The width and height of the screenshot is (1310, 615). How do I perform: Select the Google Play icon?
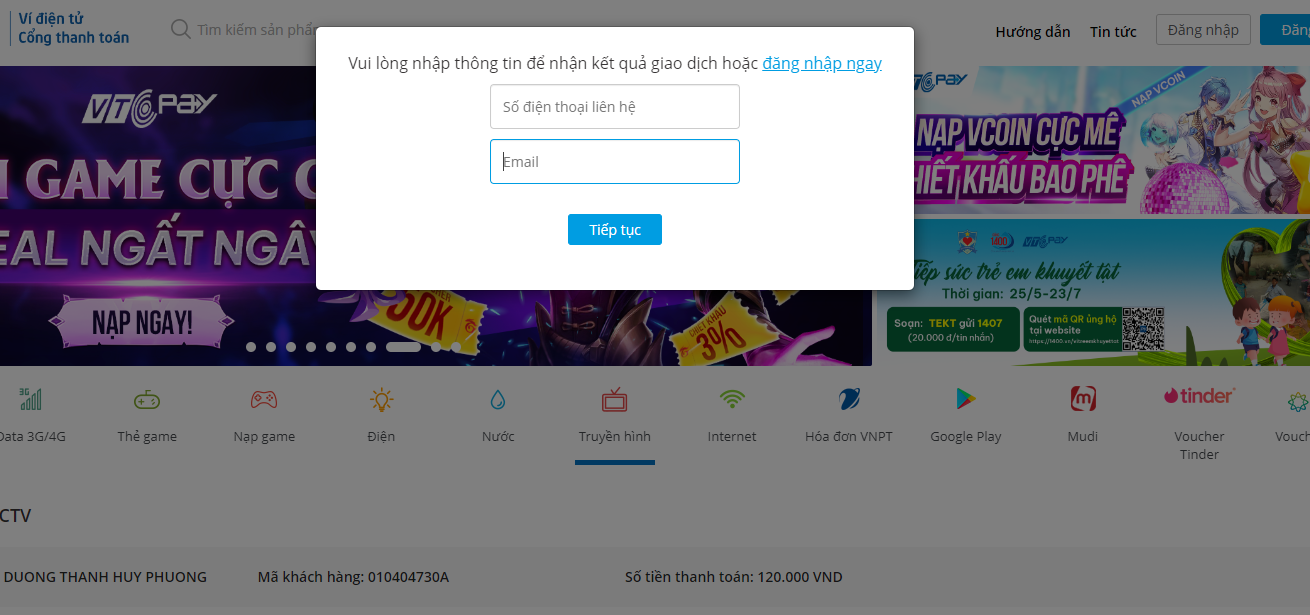click(966, 400)
